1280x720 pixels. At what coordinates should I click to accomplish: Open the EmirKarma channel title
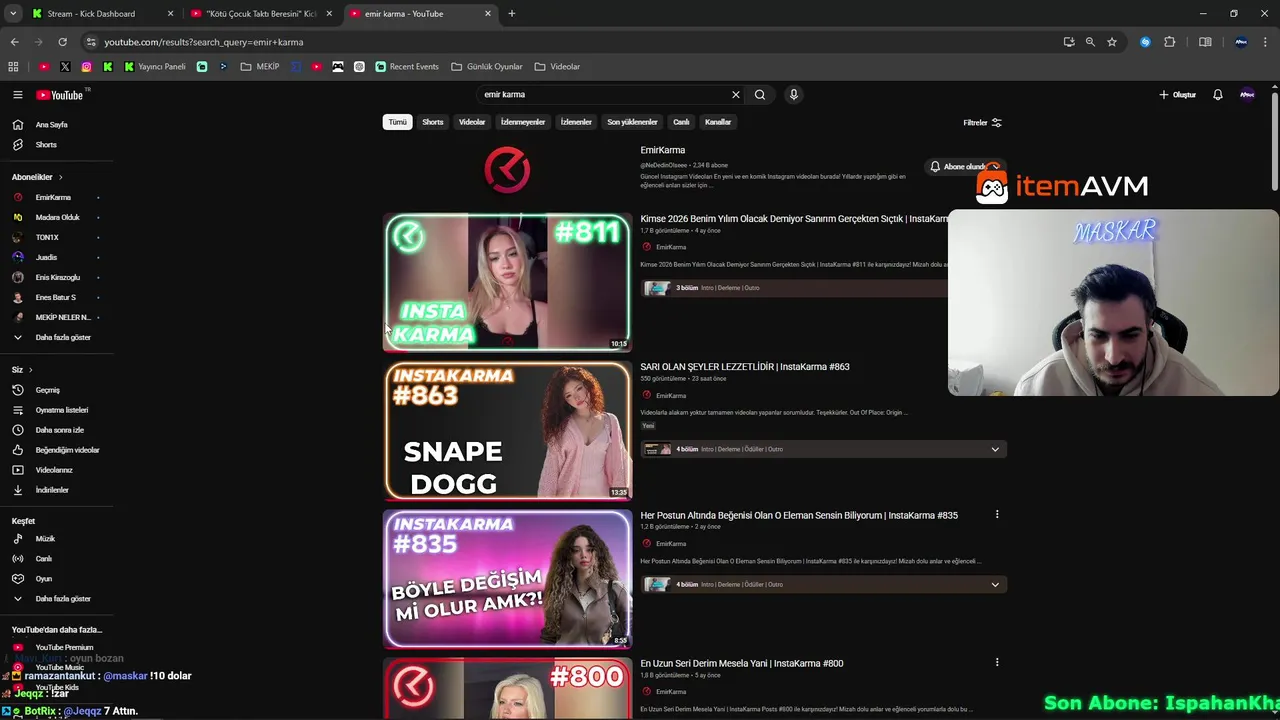663,150
